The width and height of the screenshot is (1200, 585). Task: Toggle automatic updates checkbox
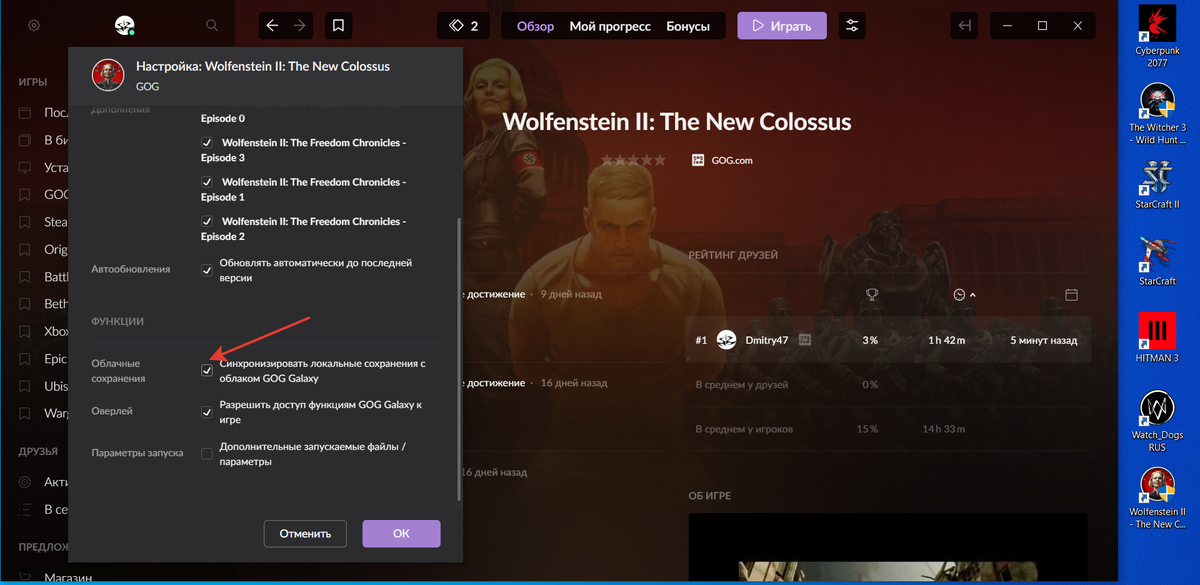[207, 270]
